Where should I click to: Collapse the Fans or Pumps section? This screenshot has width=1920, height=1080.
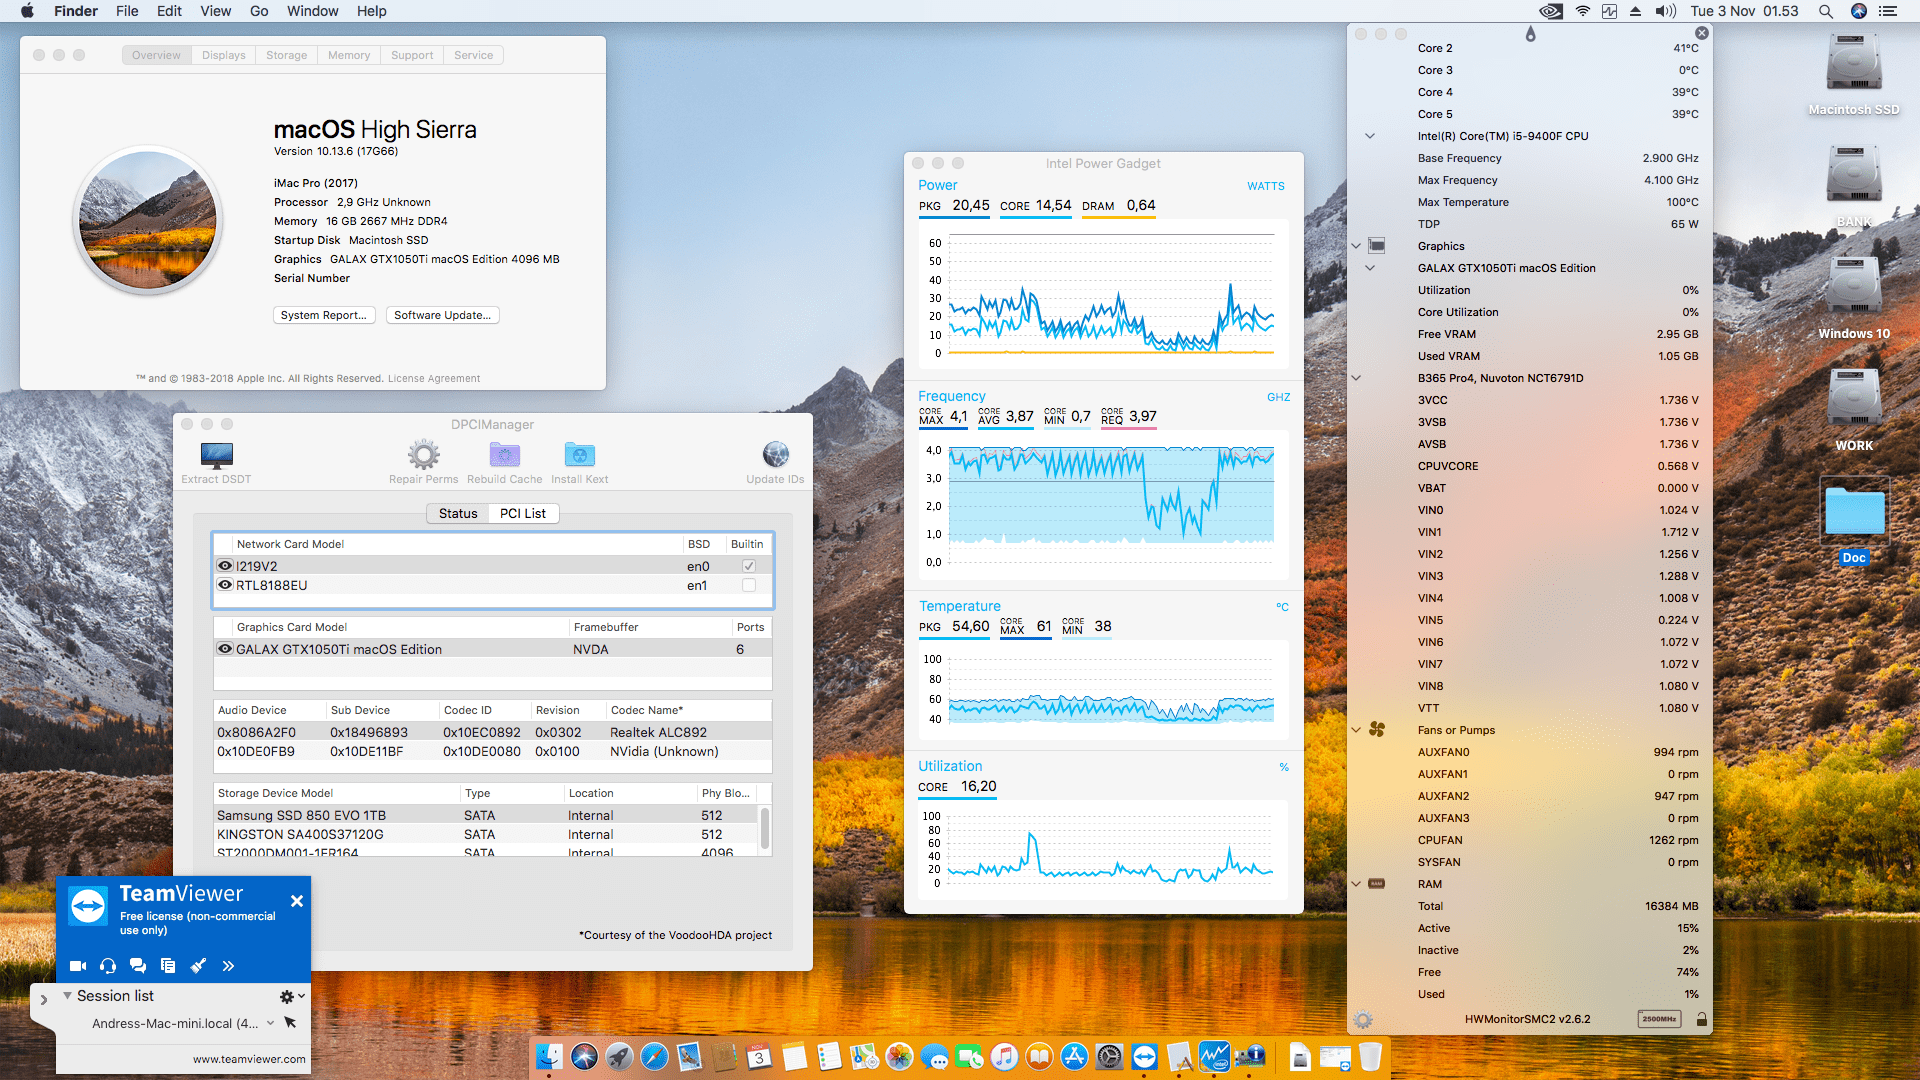pos(1356,730)
